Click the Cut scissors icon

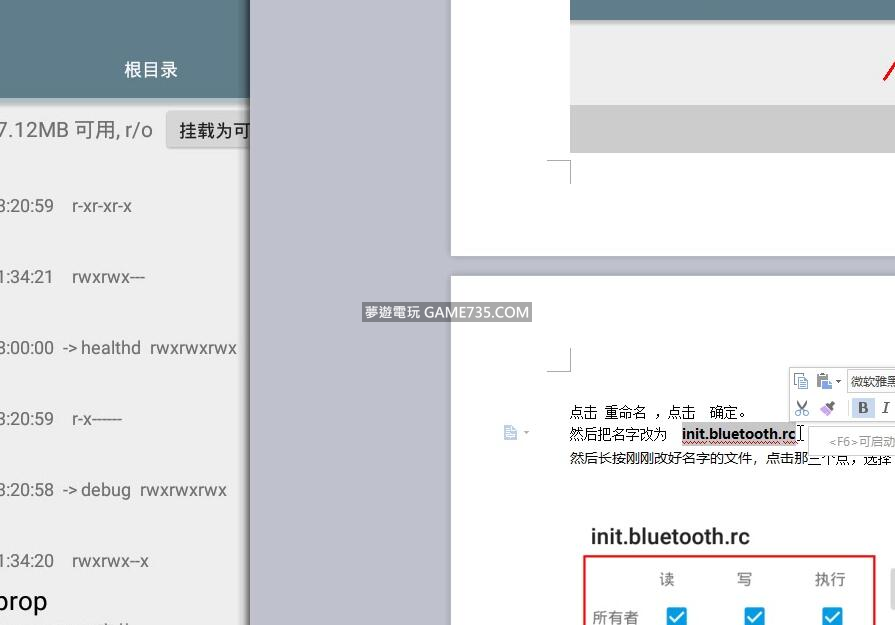(x=802, y=408)
